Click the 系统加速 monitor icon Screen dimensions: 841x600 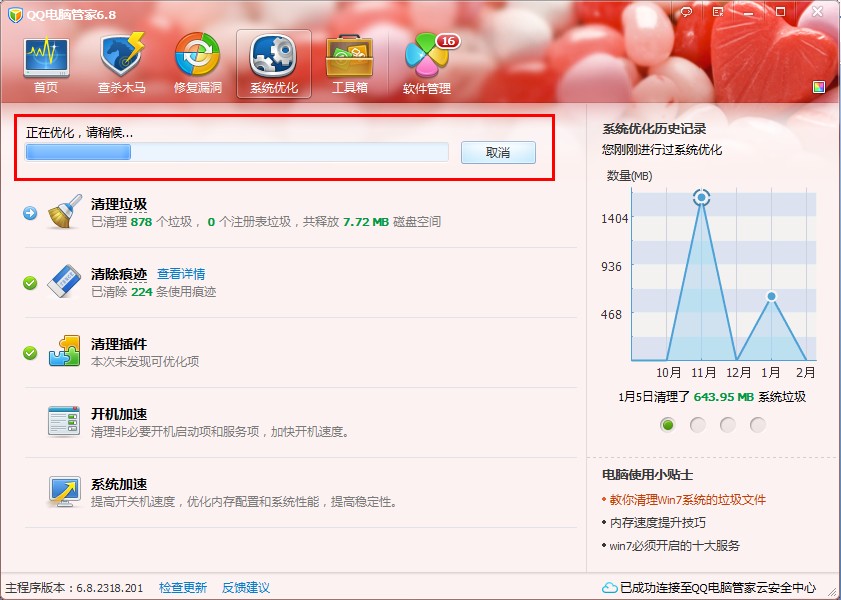click(65, 491)
